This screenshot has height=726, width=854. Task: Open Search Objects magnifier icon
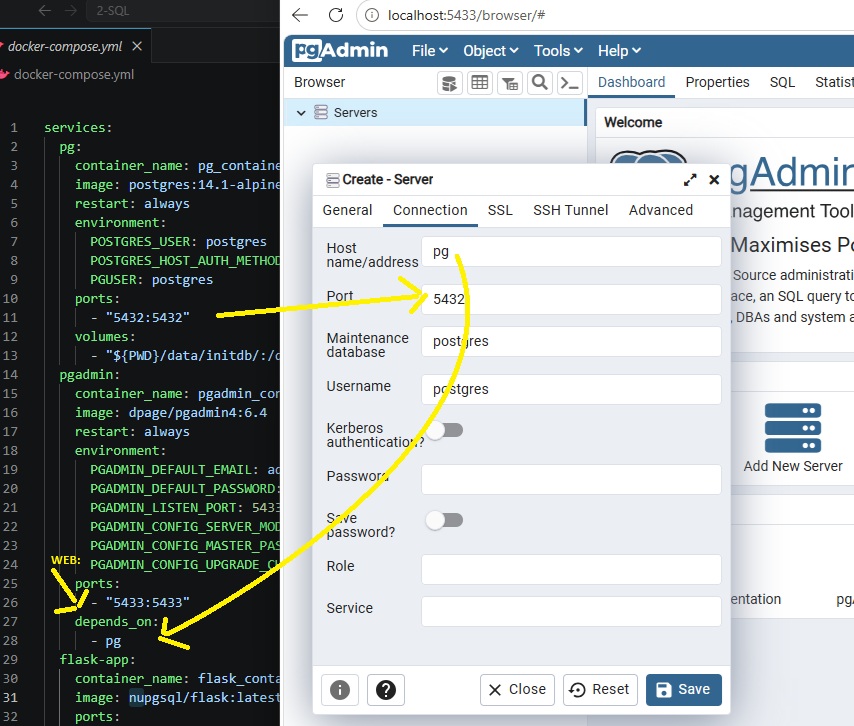point(540,83)
